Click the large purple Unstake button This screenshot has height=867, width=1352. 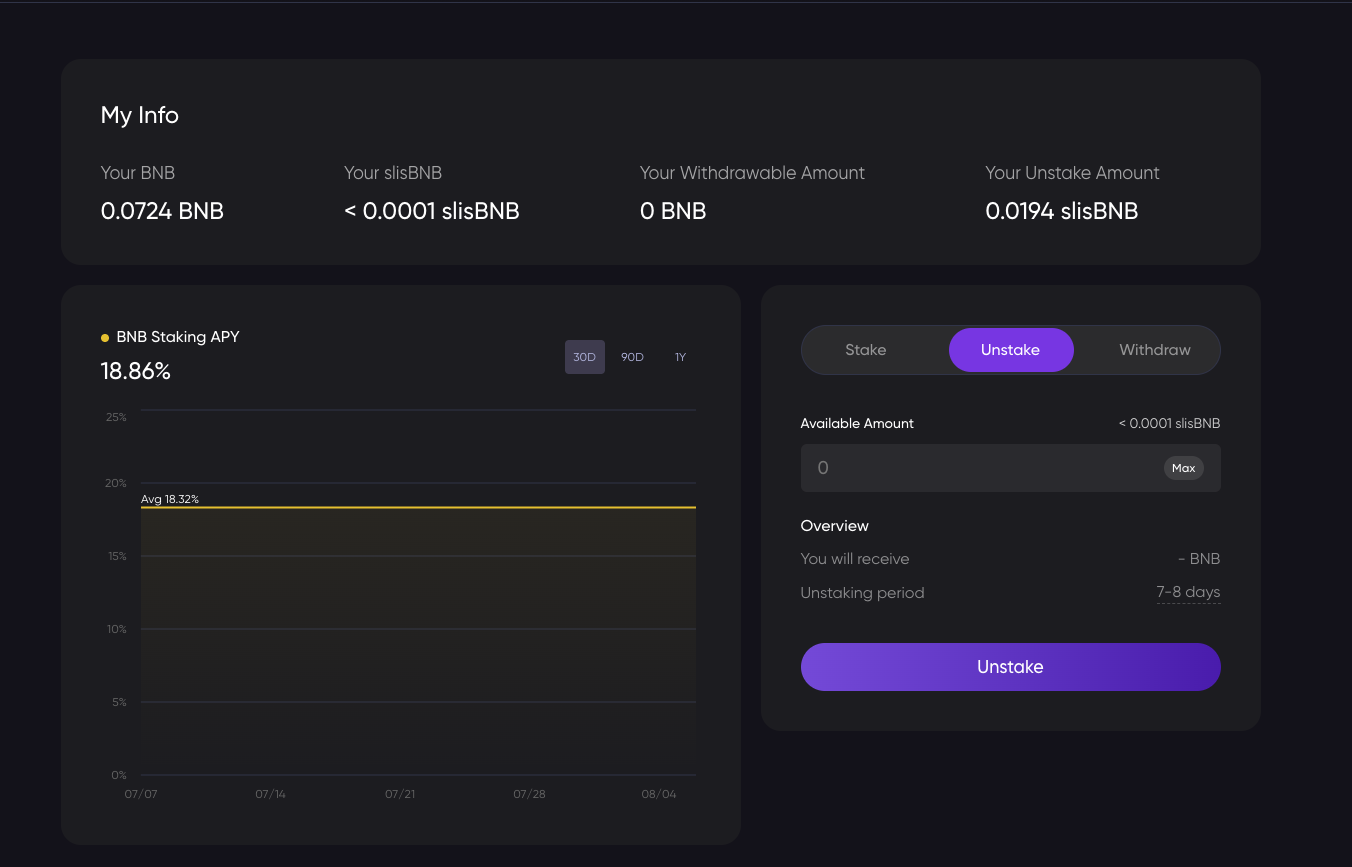(1010, 667)
